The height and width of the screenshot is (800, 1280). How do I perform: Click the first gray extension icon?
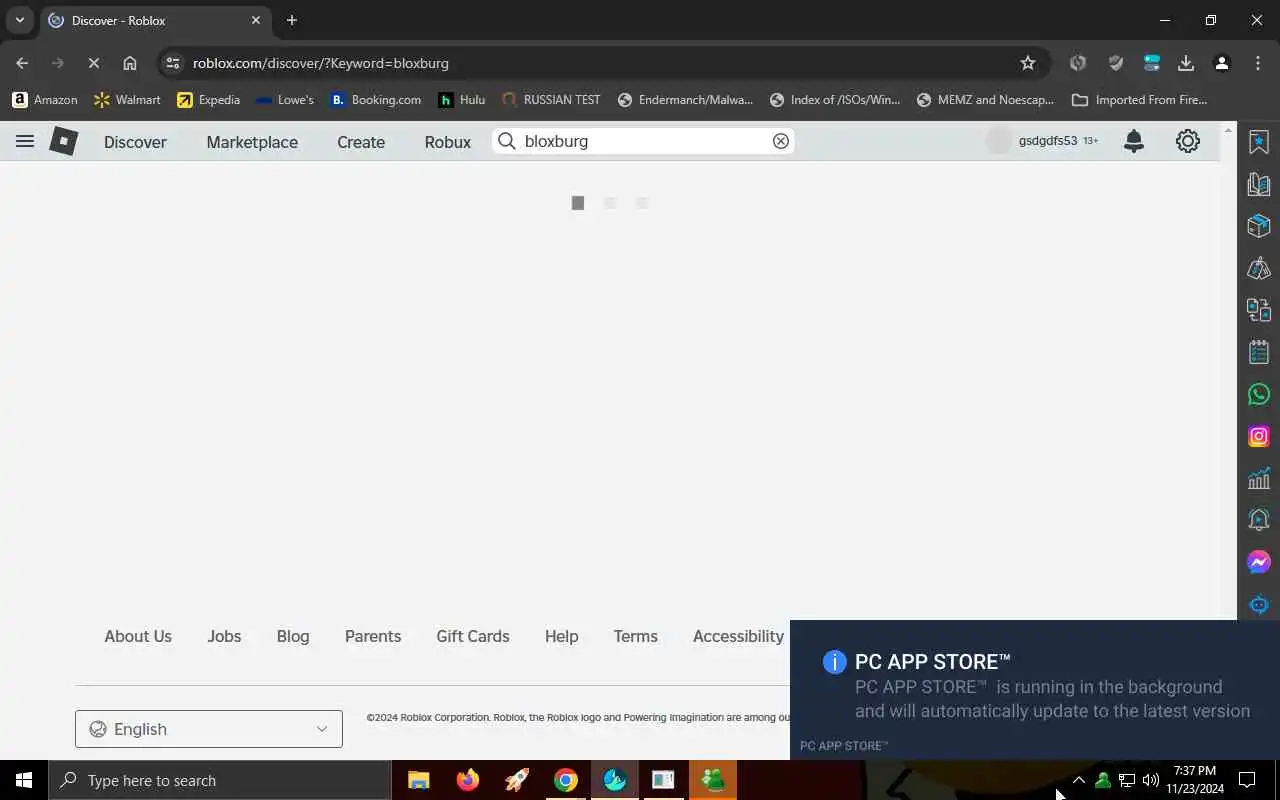click(1078, 63)
